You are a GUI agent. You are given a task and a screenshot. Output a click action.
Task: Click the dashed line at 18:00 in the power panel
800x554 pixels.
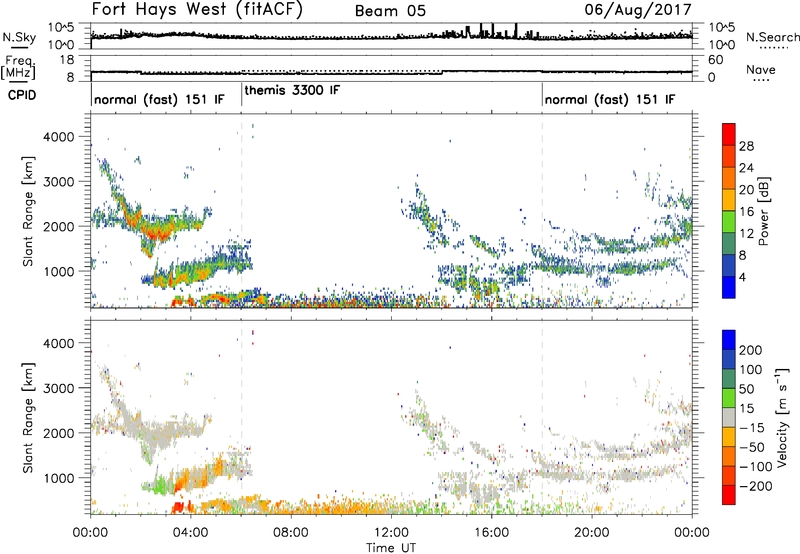pos(542,211)
